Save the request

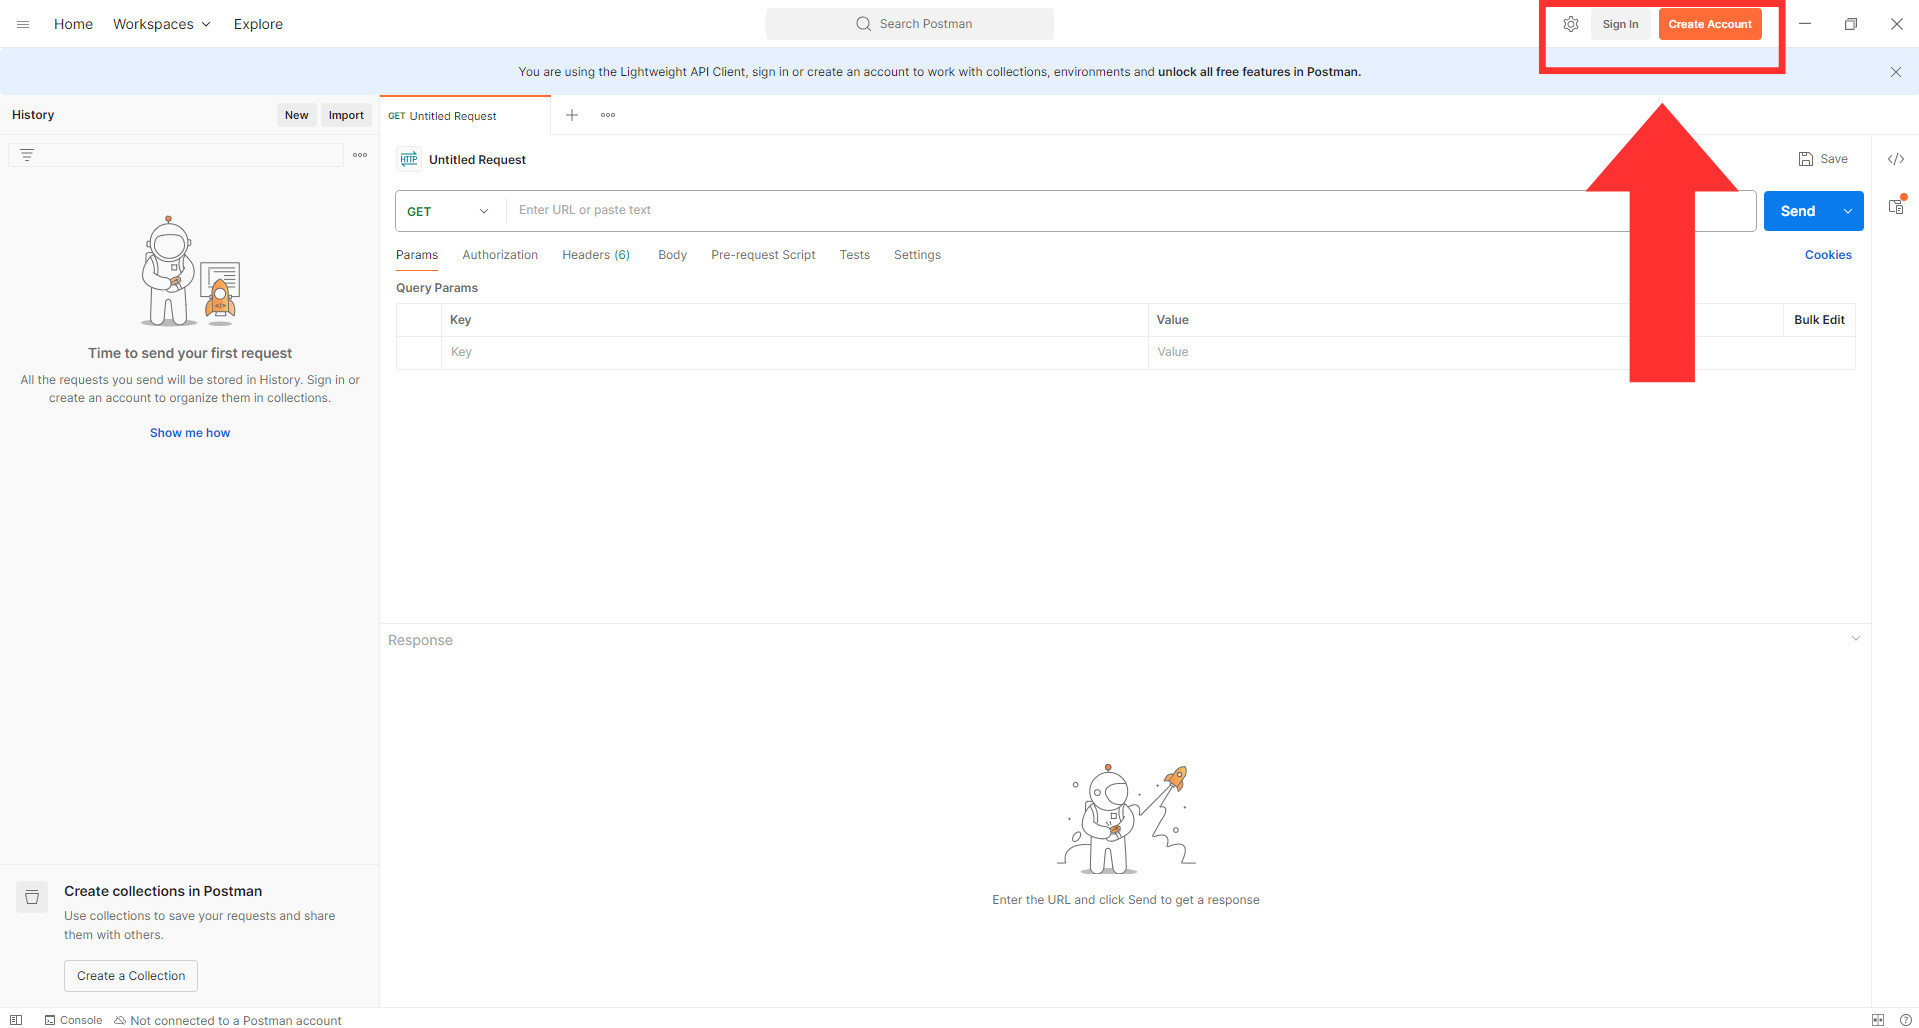[x=1823, y=159]
